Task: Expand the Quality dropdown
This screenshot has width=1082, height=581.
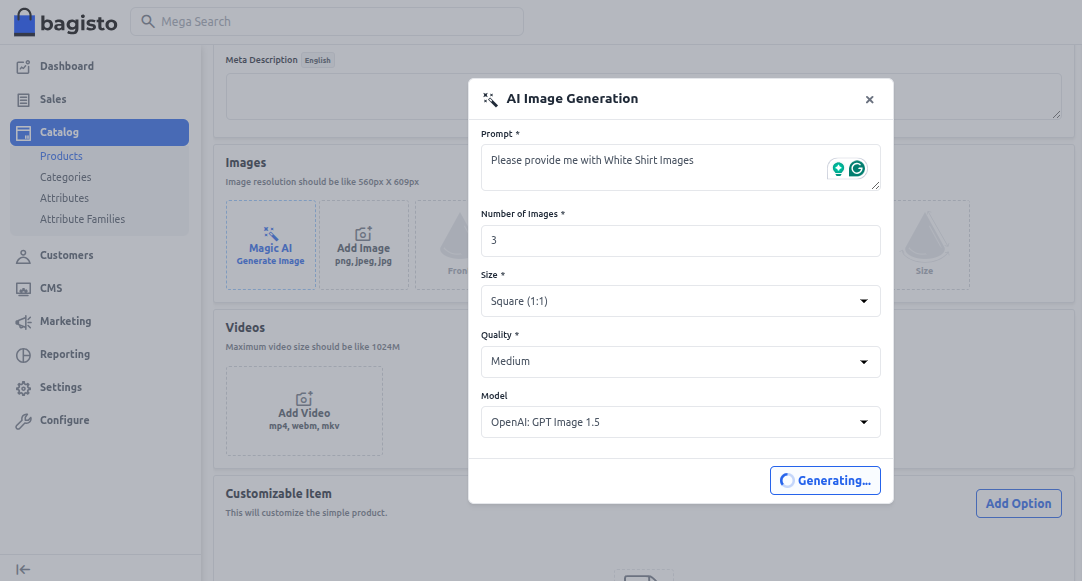Action: (680, 362)
